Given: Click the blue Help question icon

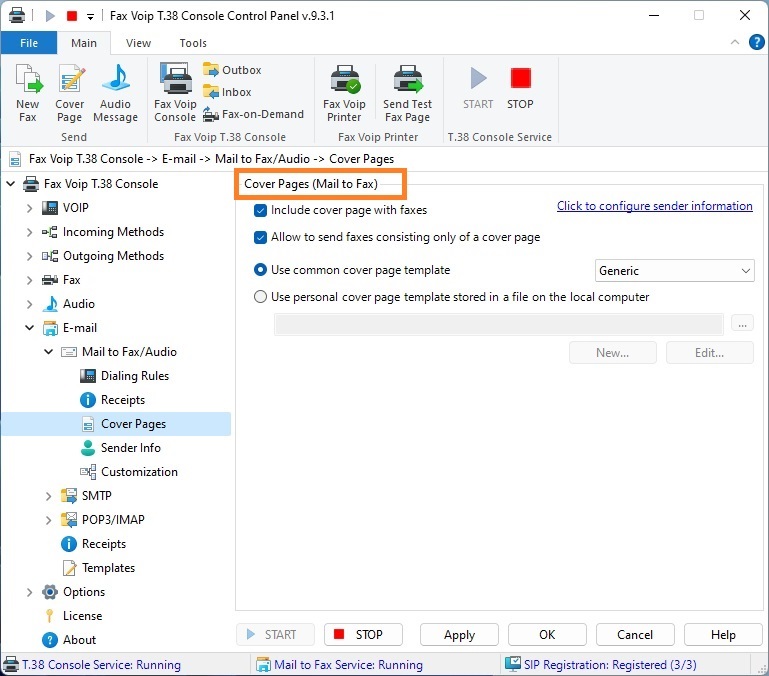Looking at the screenshot, I should [x=756, y=42].
